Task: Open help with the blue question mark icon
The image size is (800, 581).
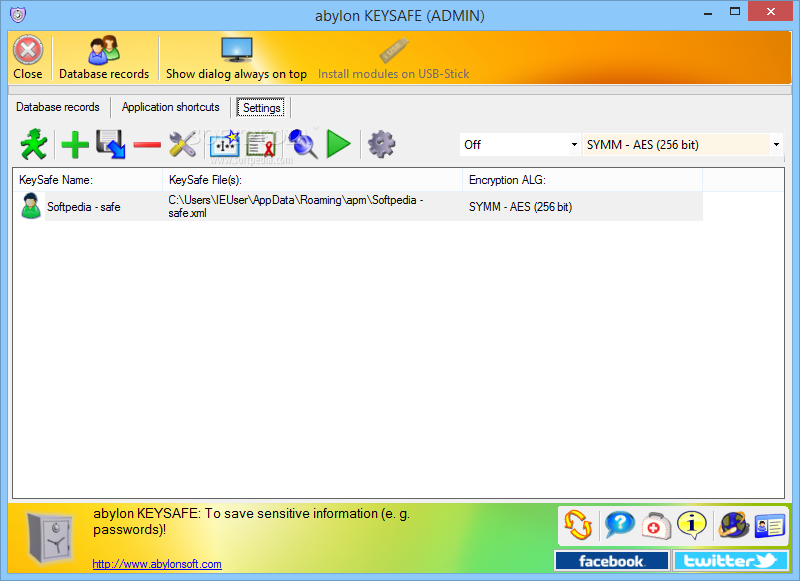Action: (x=619, y=525)
